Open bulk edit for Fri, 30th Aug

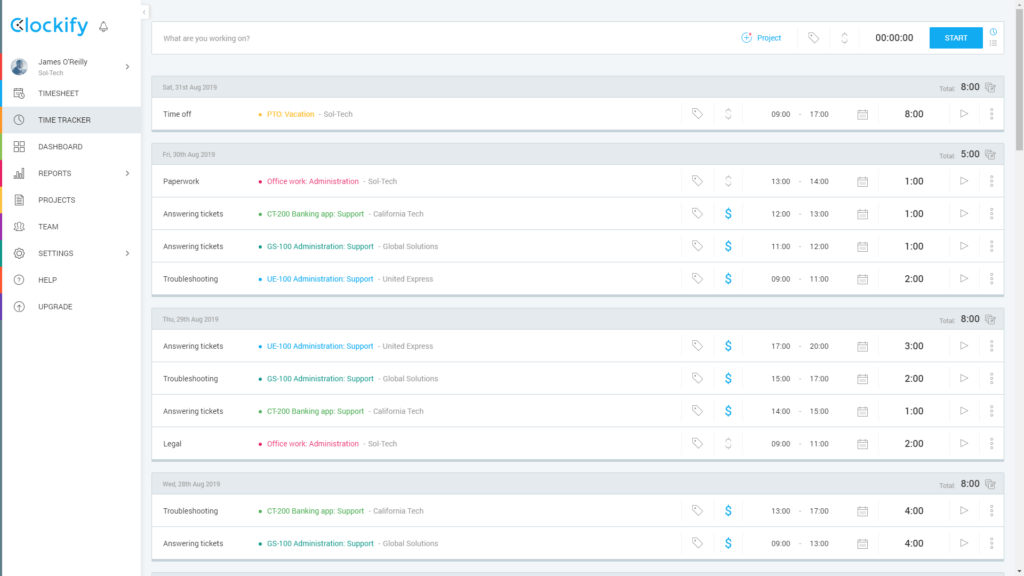[x=990, y=155]
